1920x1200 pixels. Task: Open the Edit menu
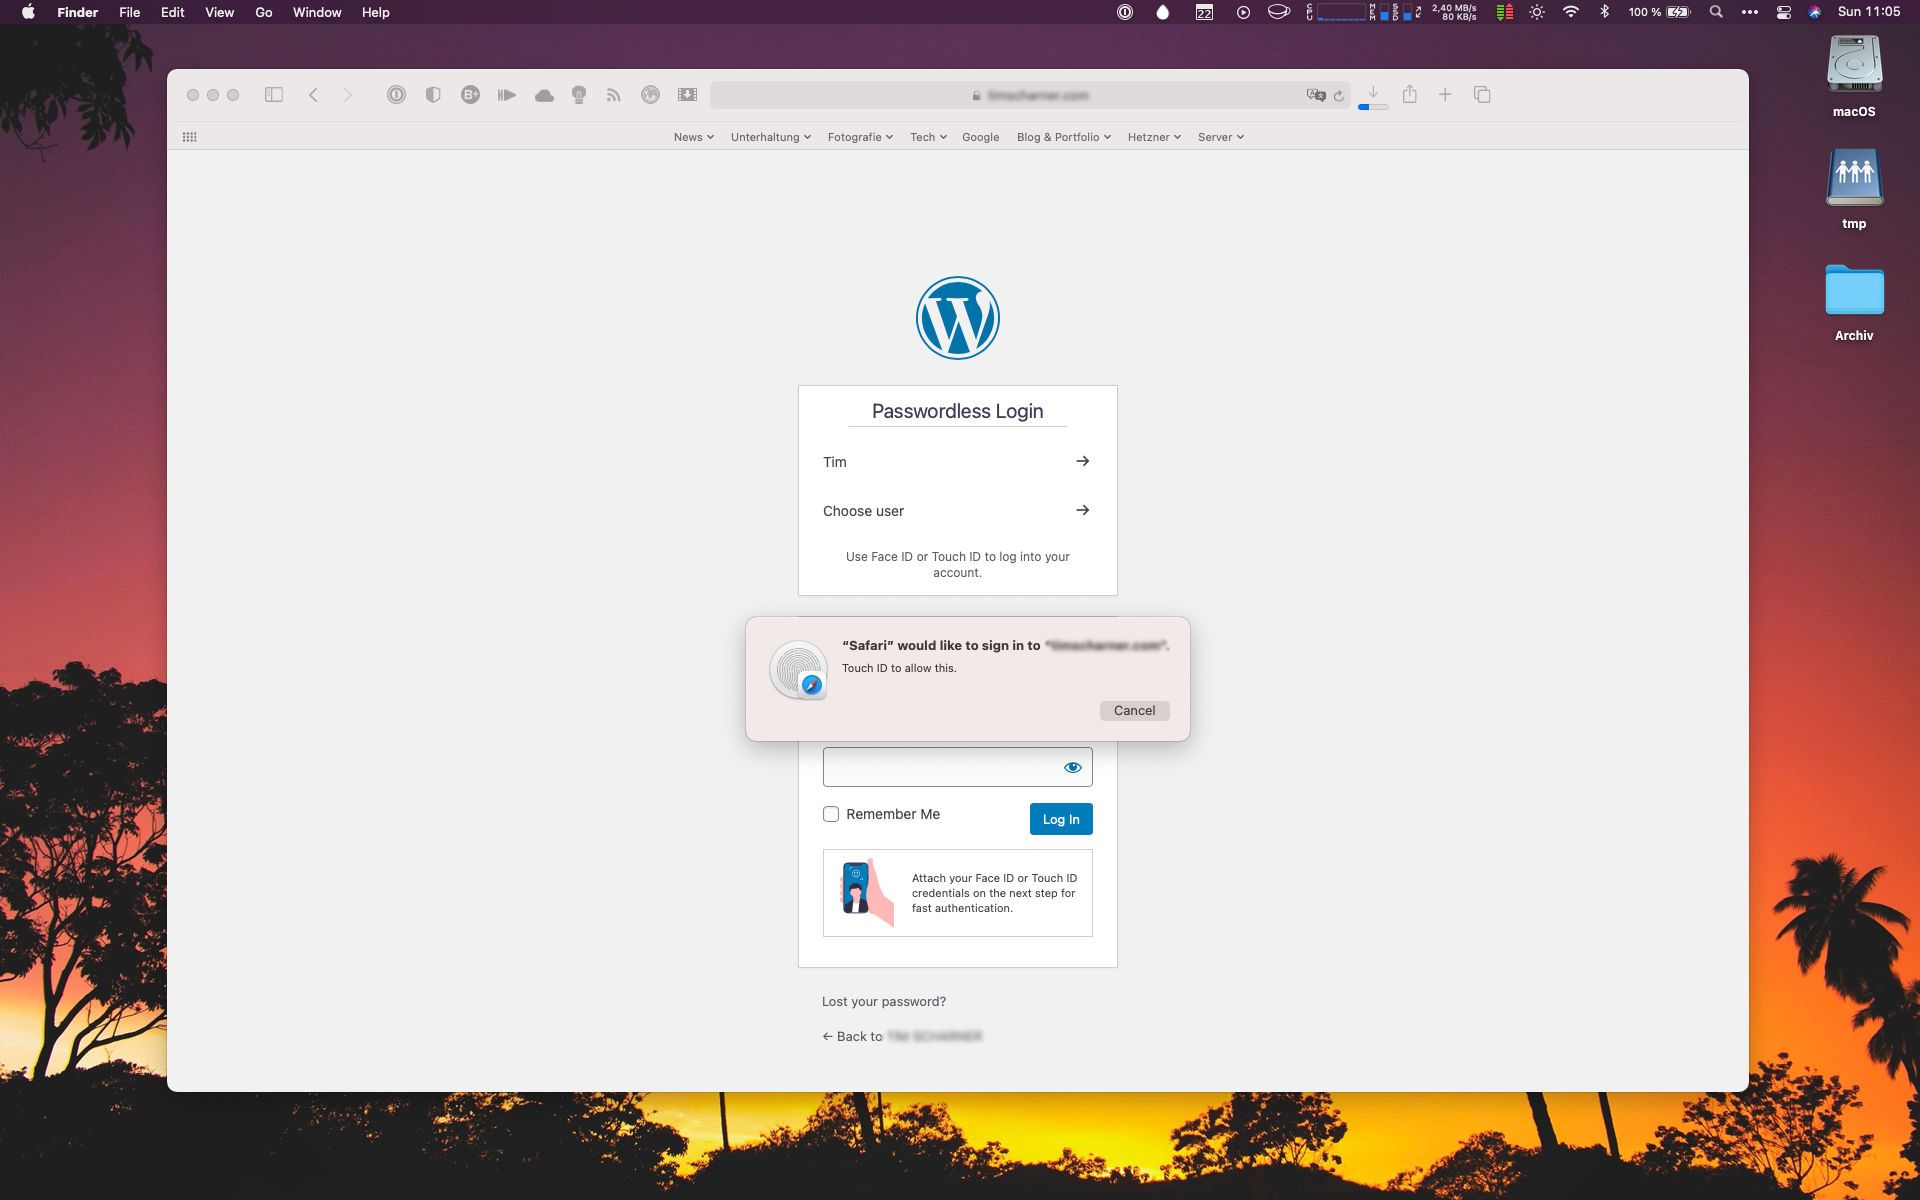[173, 12]
